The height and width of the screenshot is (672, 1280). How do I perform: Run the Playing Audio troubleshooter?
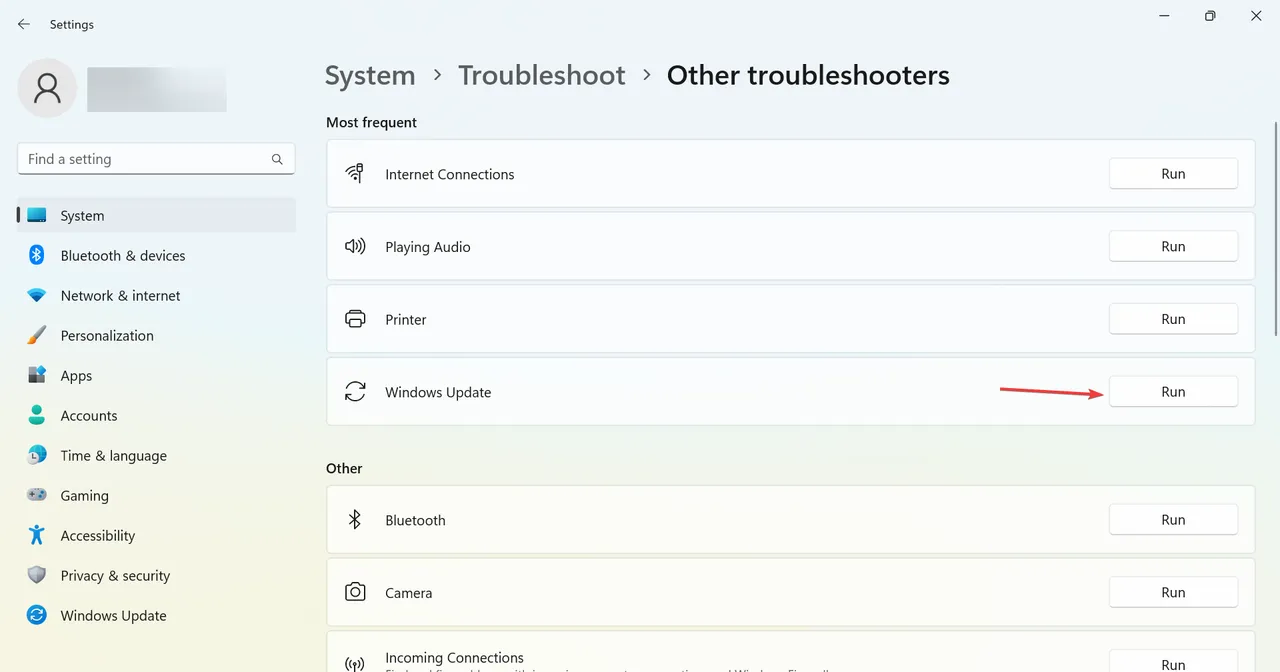click(1173, 247)
